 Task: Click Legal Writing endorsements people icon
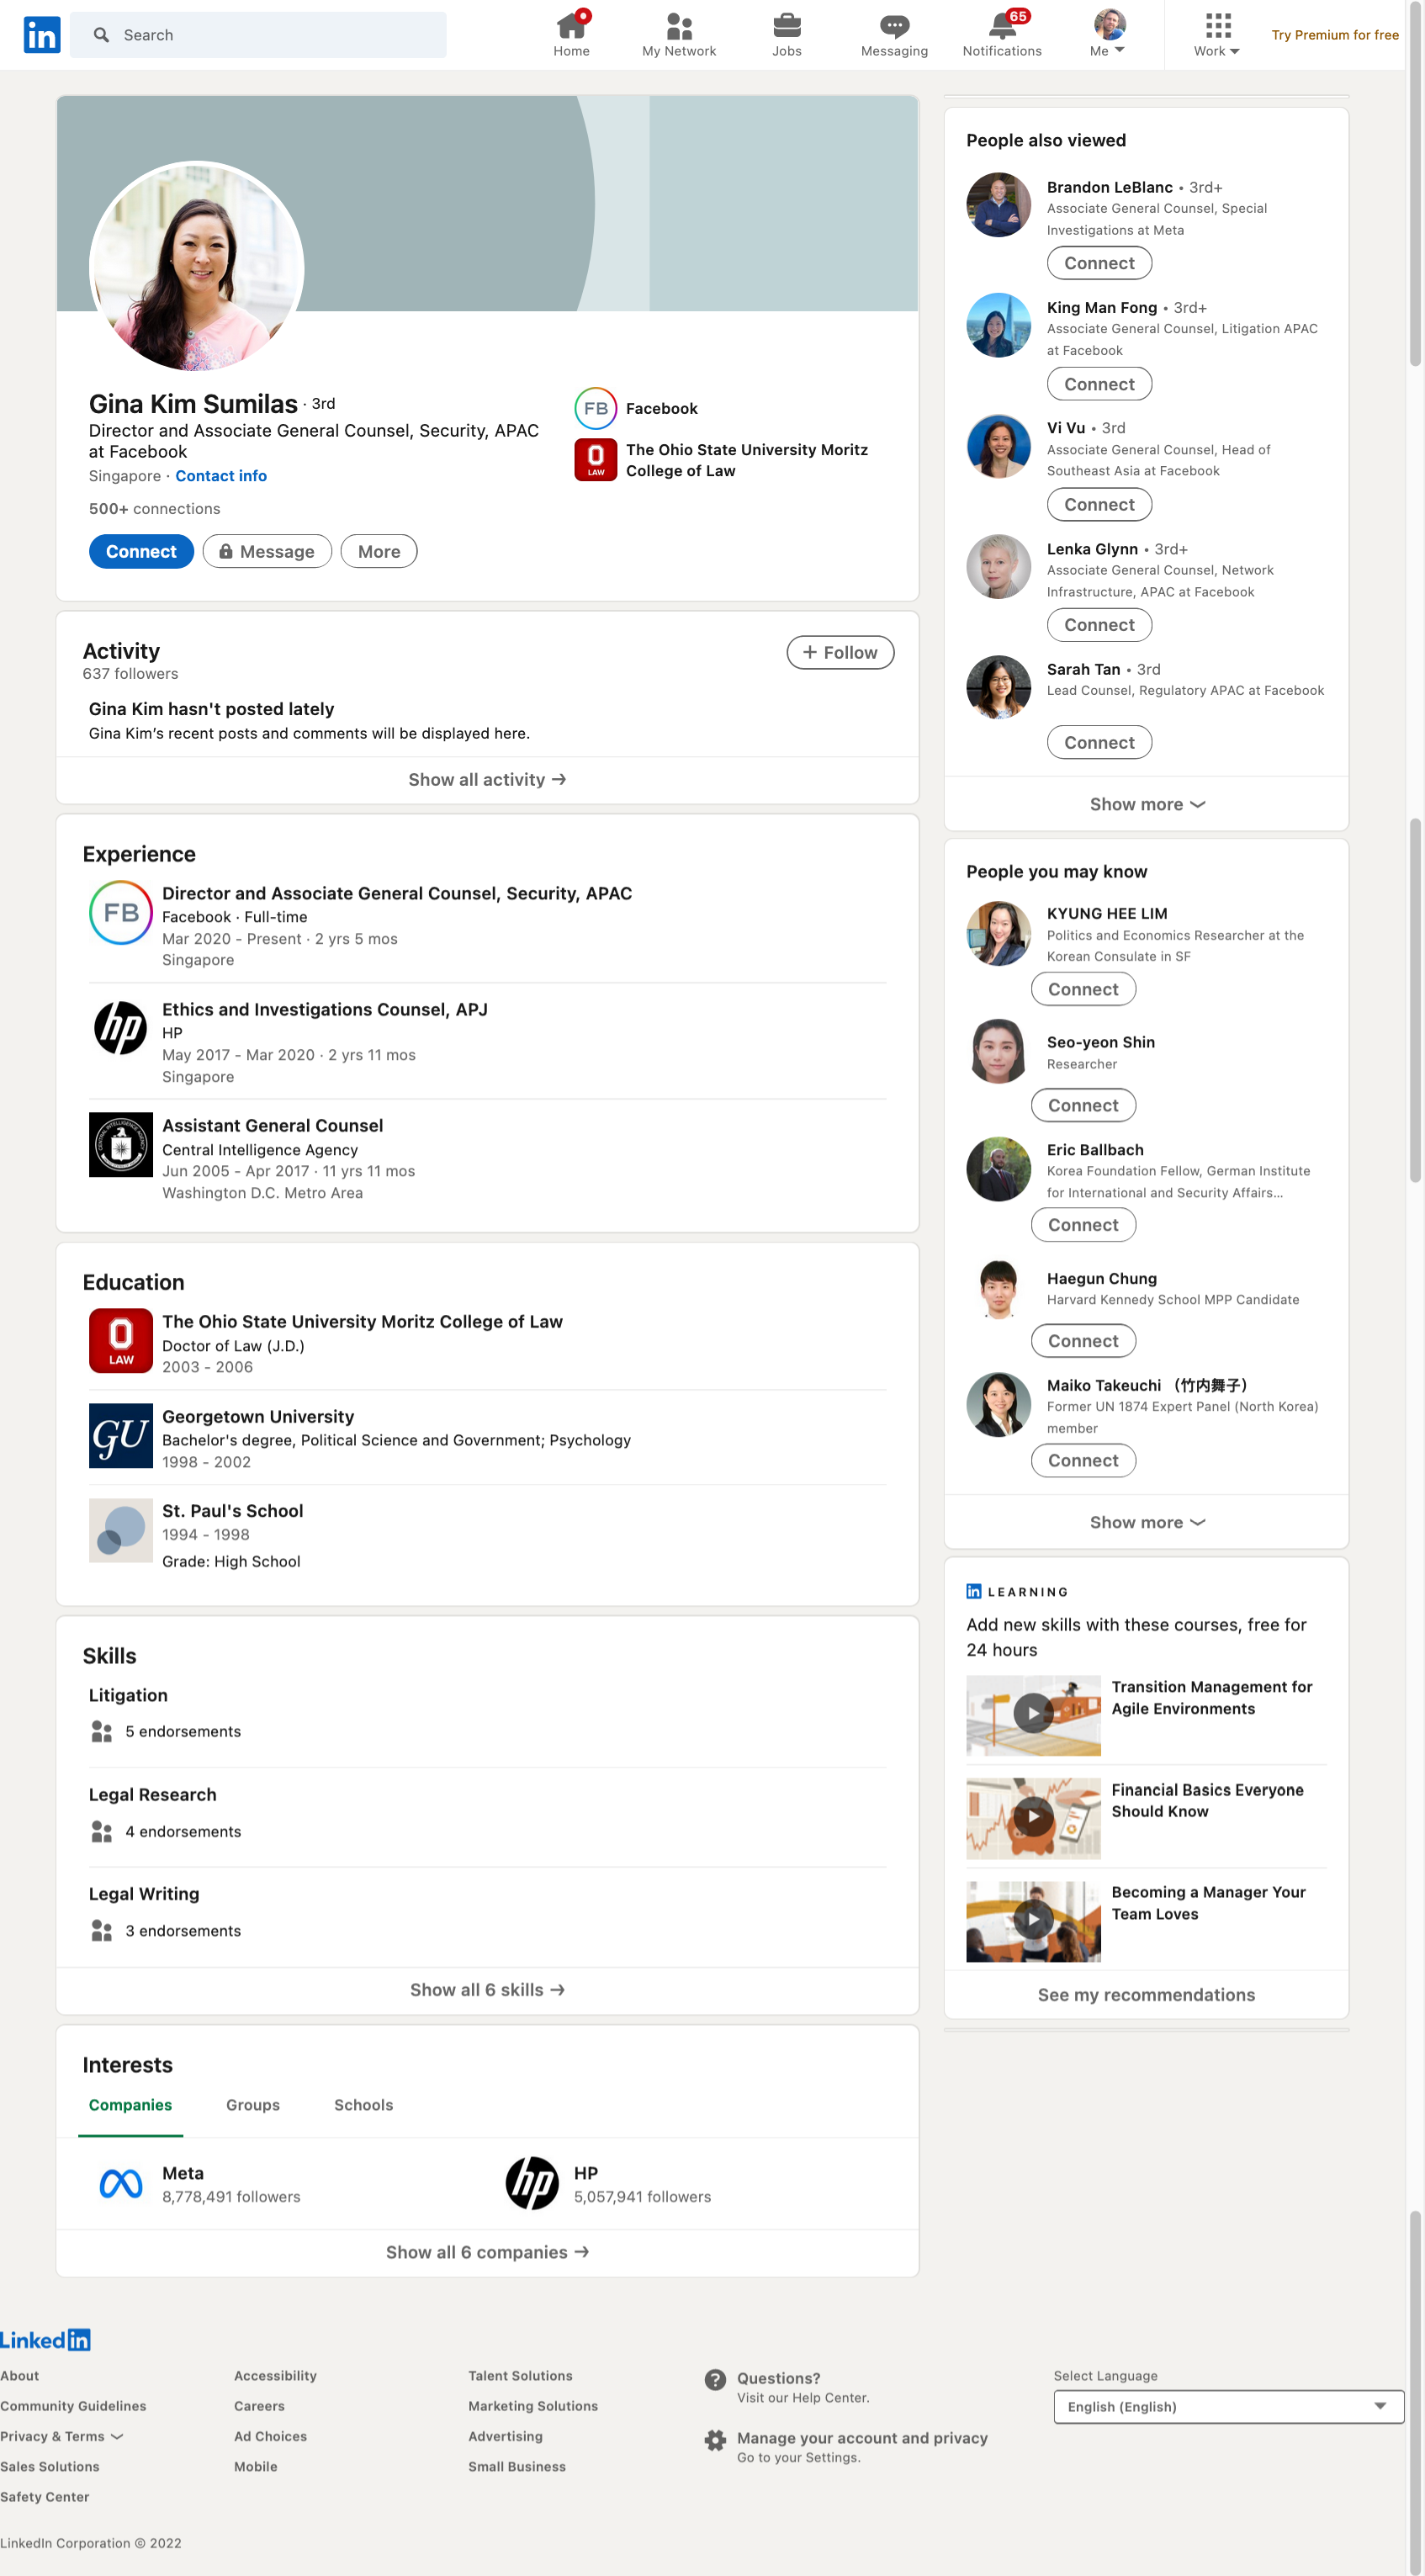pyautogui.click(x=101, y=1930)
